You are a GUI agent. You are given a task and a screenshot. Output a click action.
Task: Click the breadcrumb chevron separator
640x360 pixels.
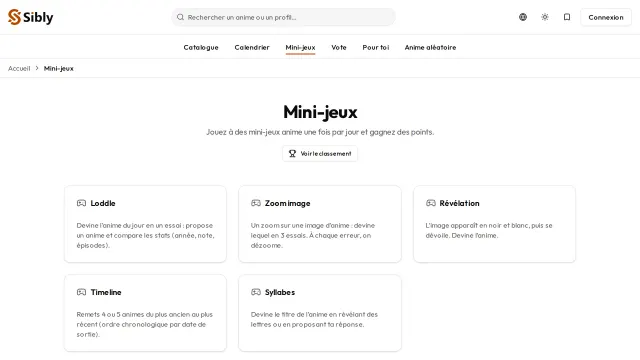(37, 68)
